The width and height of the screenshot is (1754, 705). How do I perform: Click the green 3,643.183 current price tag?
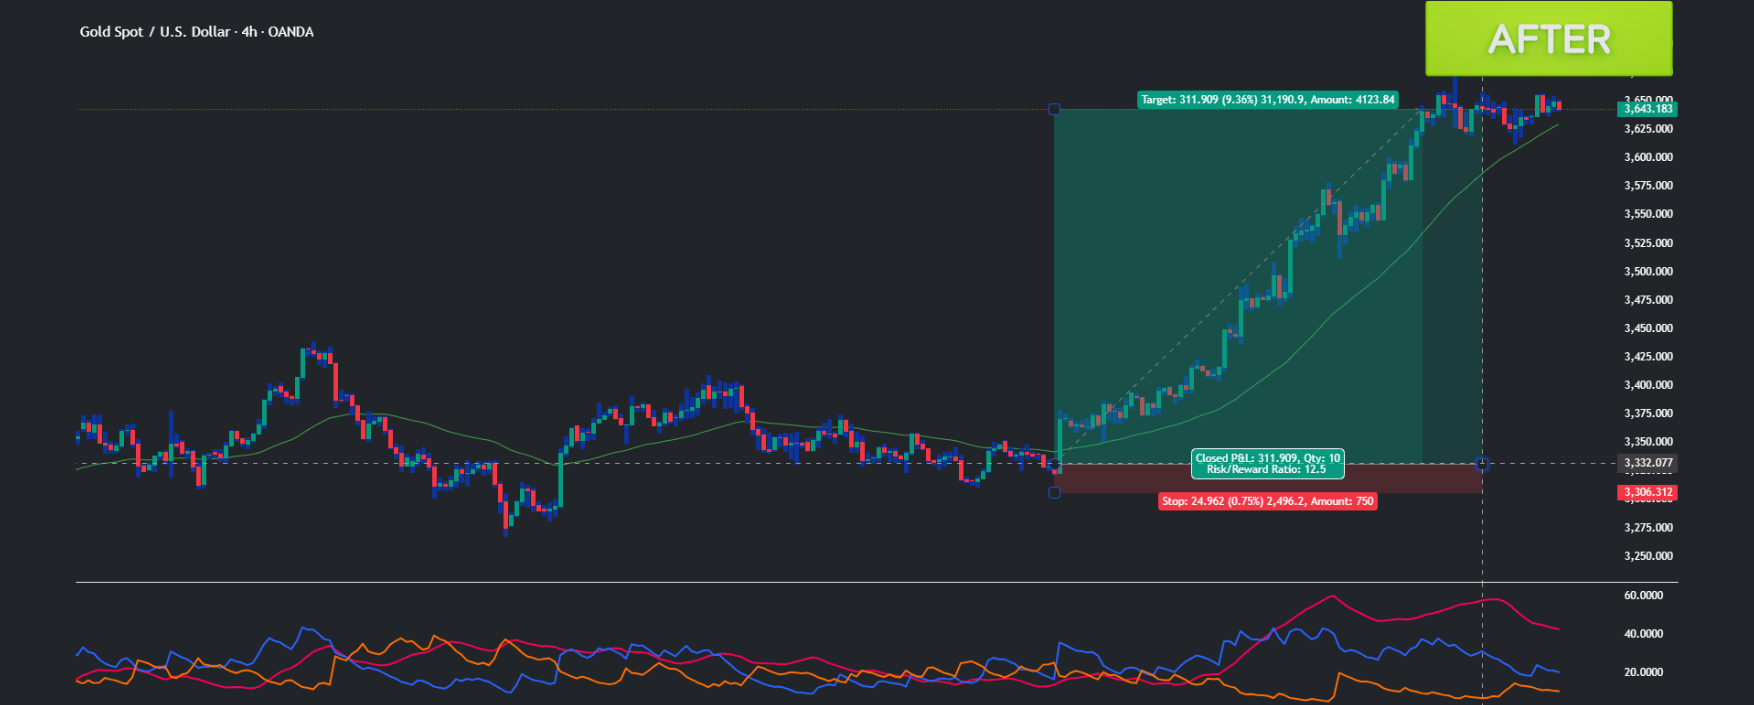point(1647,109)
